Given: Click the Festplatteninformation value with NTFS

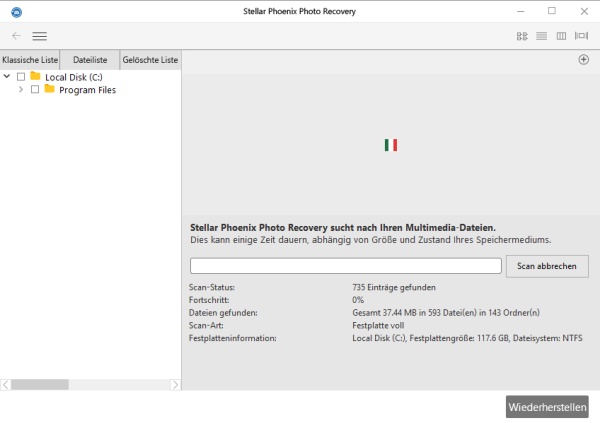Looking at the screenshot, I should click(467, 338).
